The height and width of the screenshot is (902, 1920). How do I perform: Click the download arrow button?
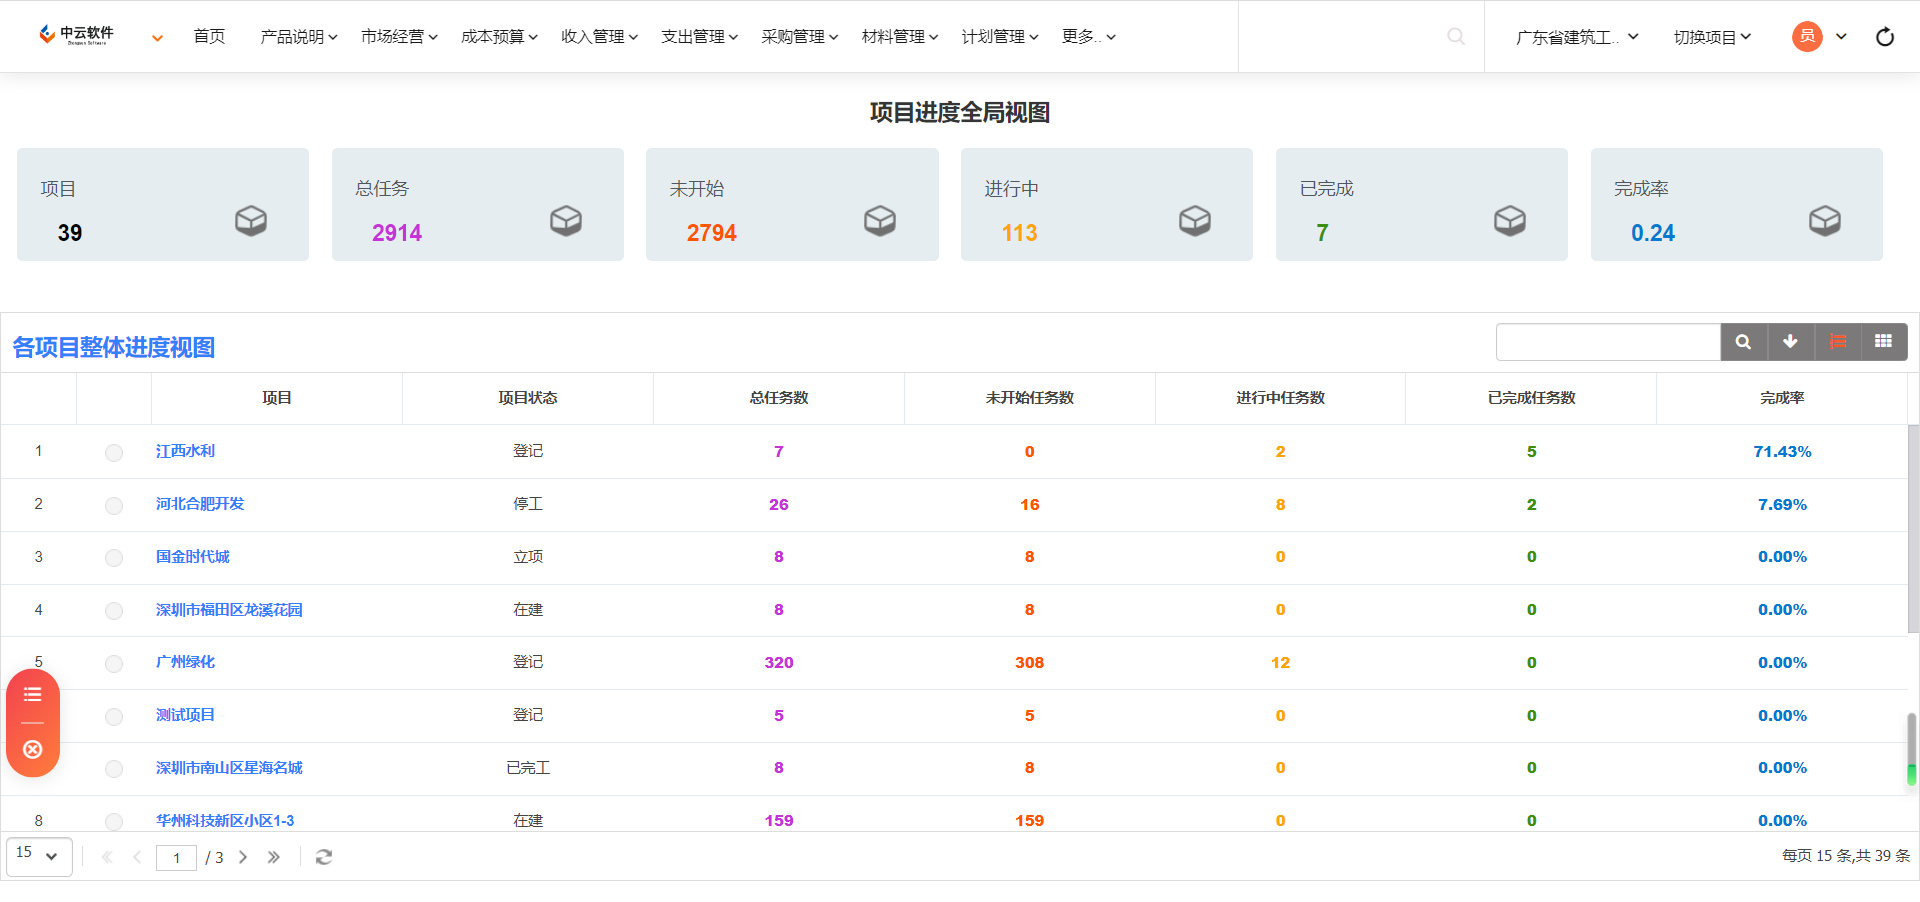(x=1790, y=342)
